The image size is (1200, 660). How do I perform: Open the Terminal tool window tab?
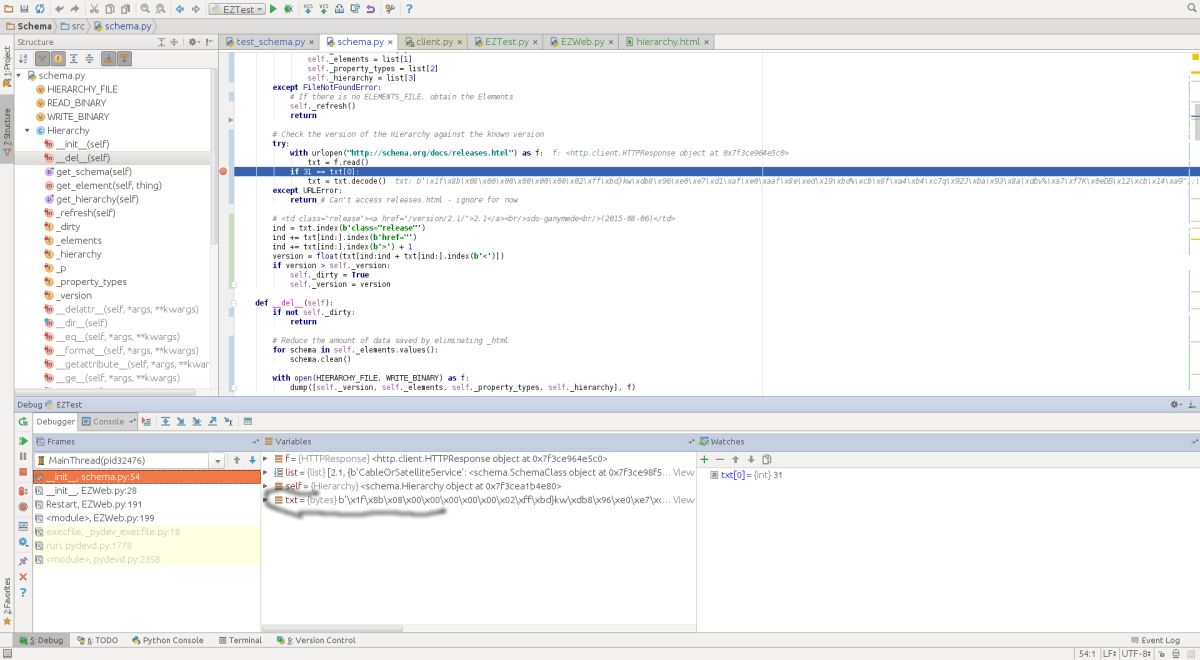239,640
